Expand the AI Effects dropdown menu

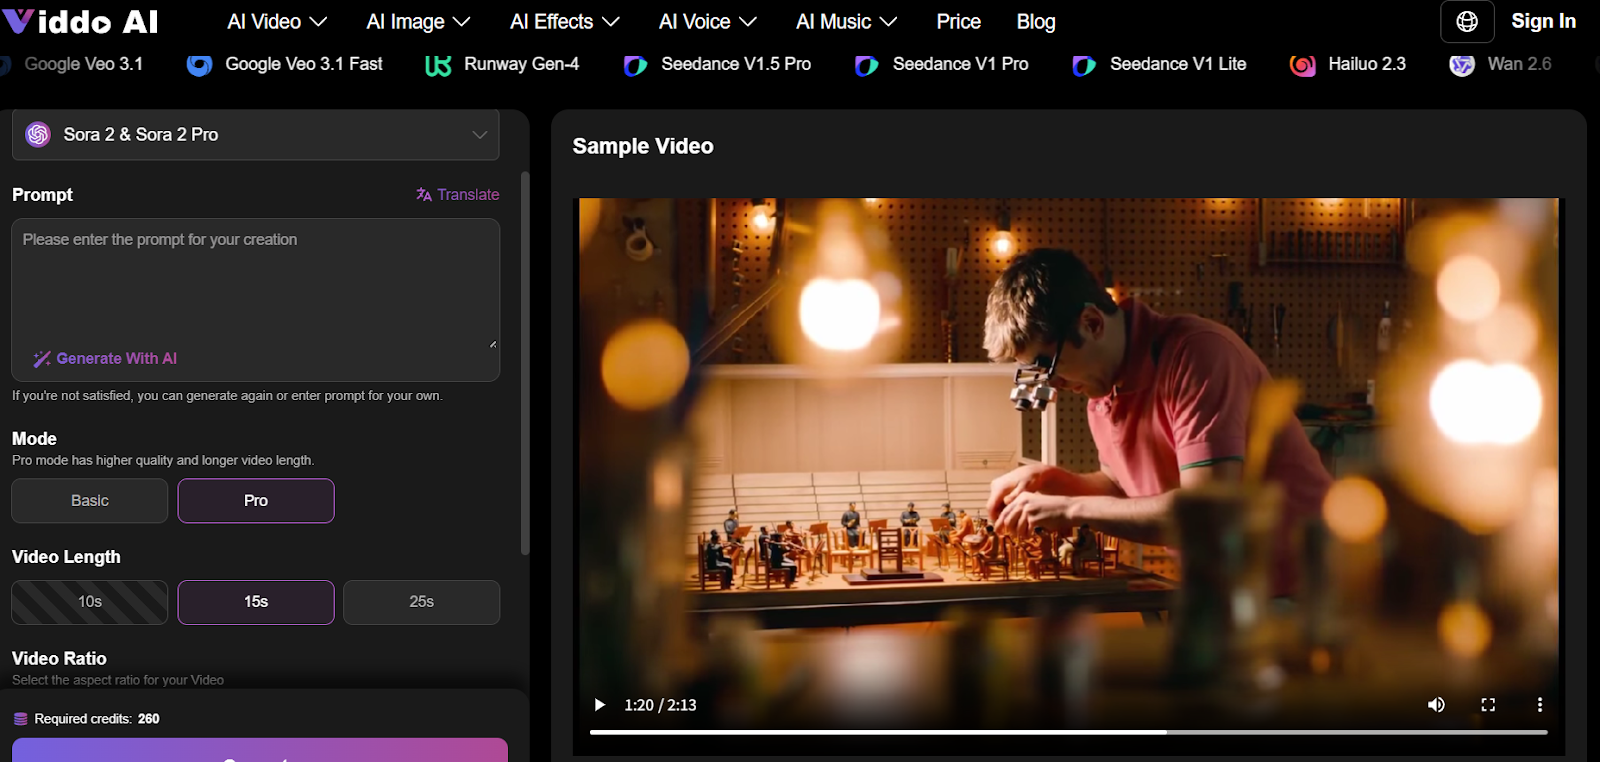pos(564,22)
